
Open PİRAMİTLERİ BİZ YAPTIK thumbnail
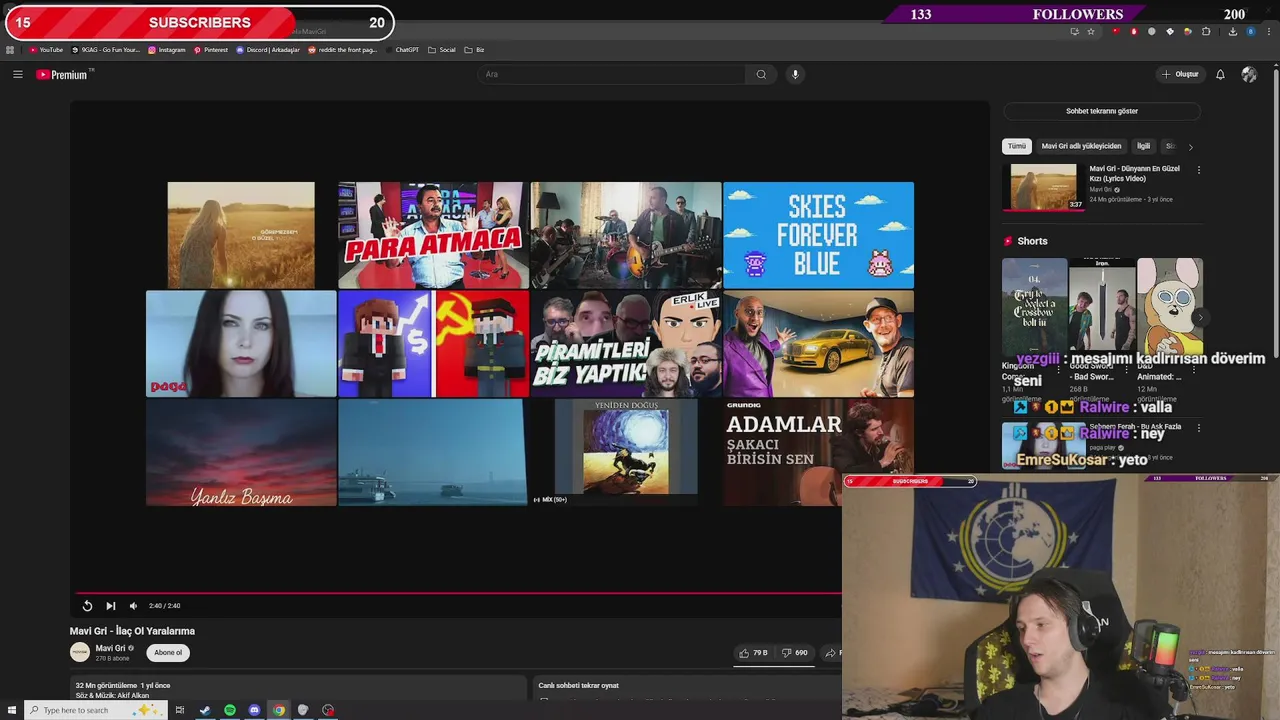coord(626,344)
